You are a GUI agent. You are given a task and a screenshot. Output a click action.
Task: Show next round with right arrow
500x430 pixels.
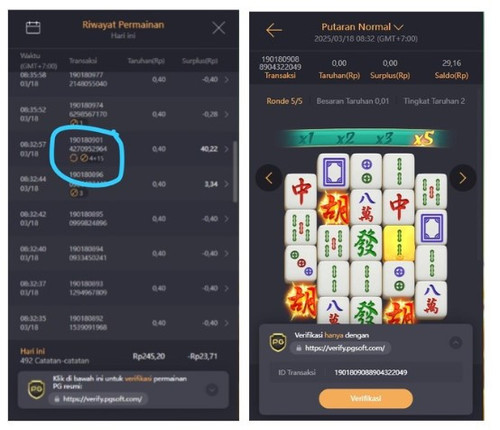click(x=463, y=178)
